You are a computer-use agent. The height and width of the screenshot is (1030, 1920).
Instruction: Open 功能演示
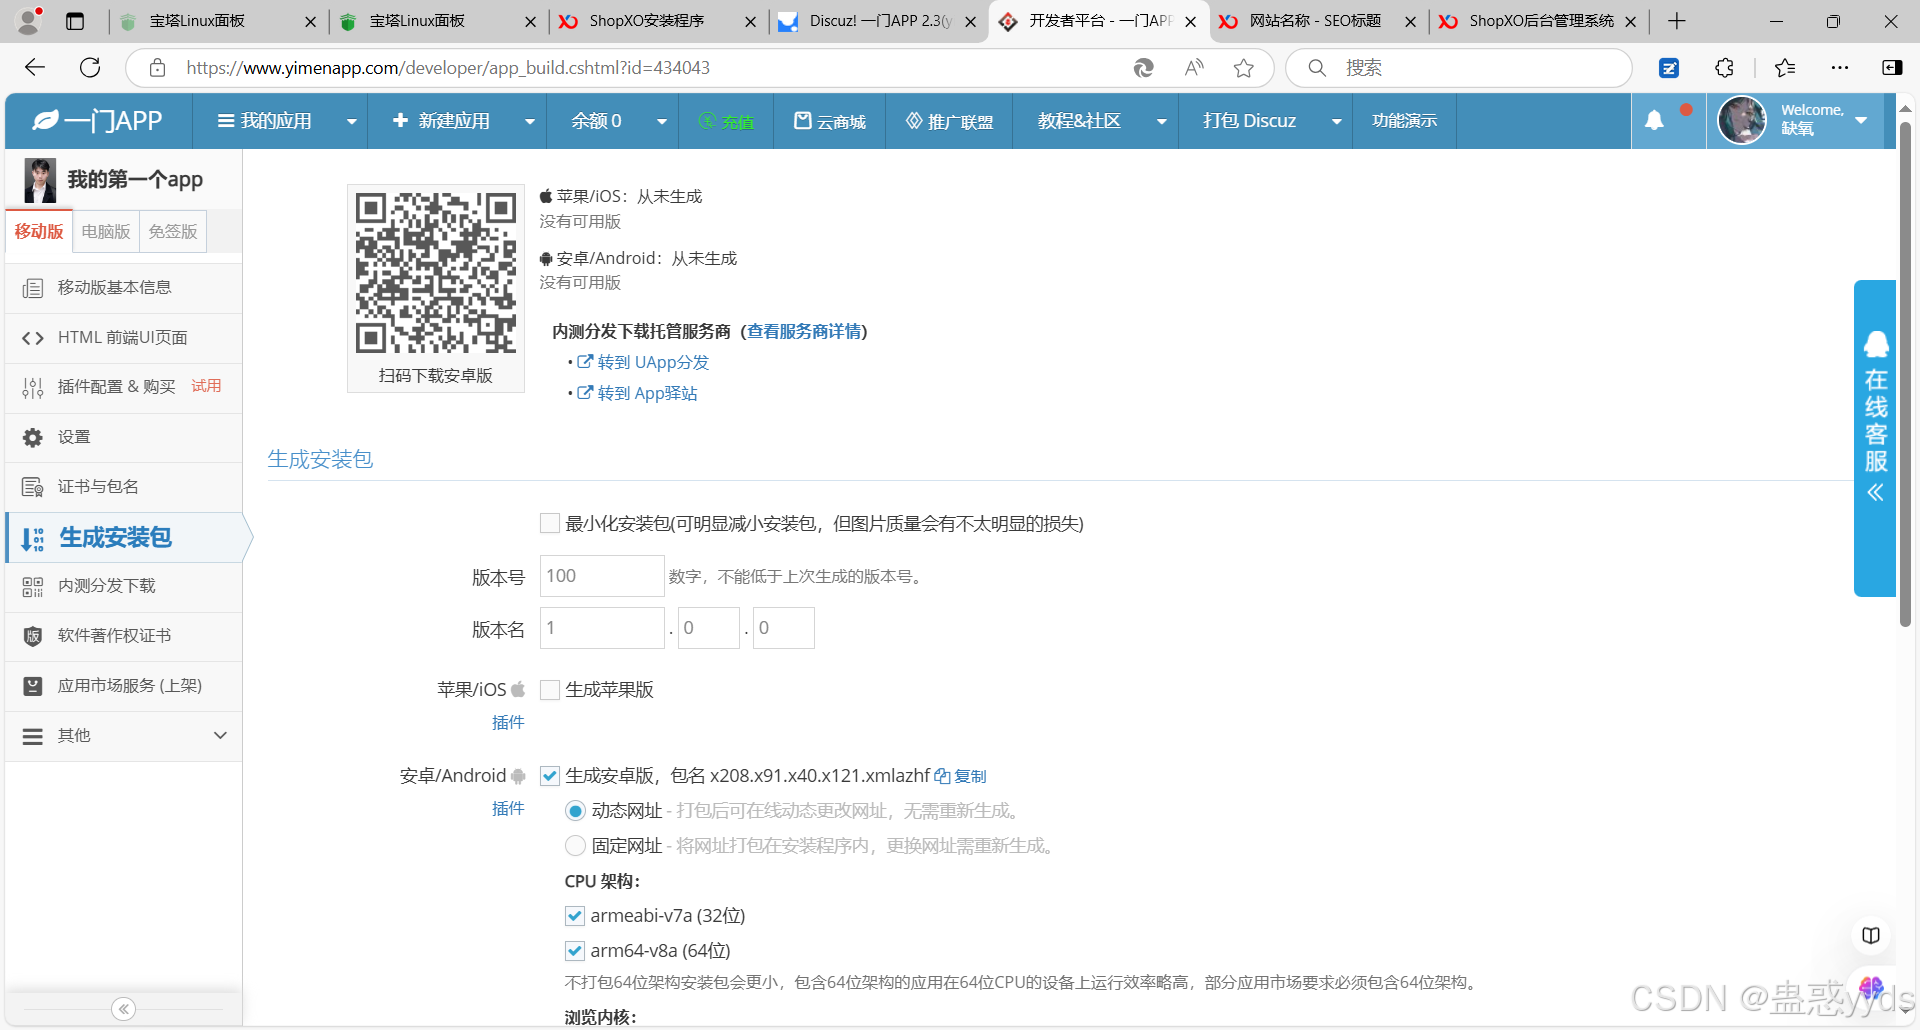point(1404,121)
